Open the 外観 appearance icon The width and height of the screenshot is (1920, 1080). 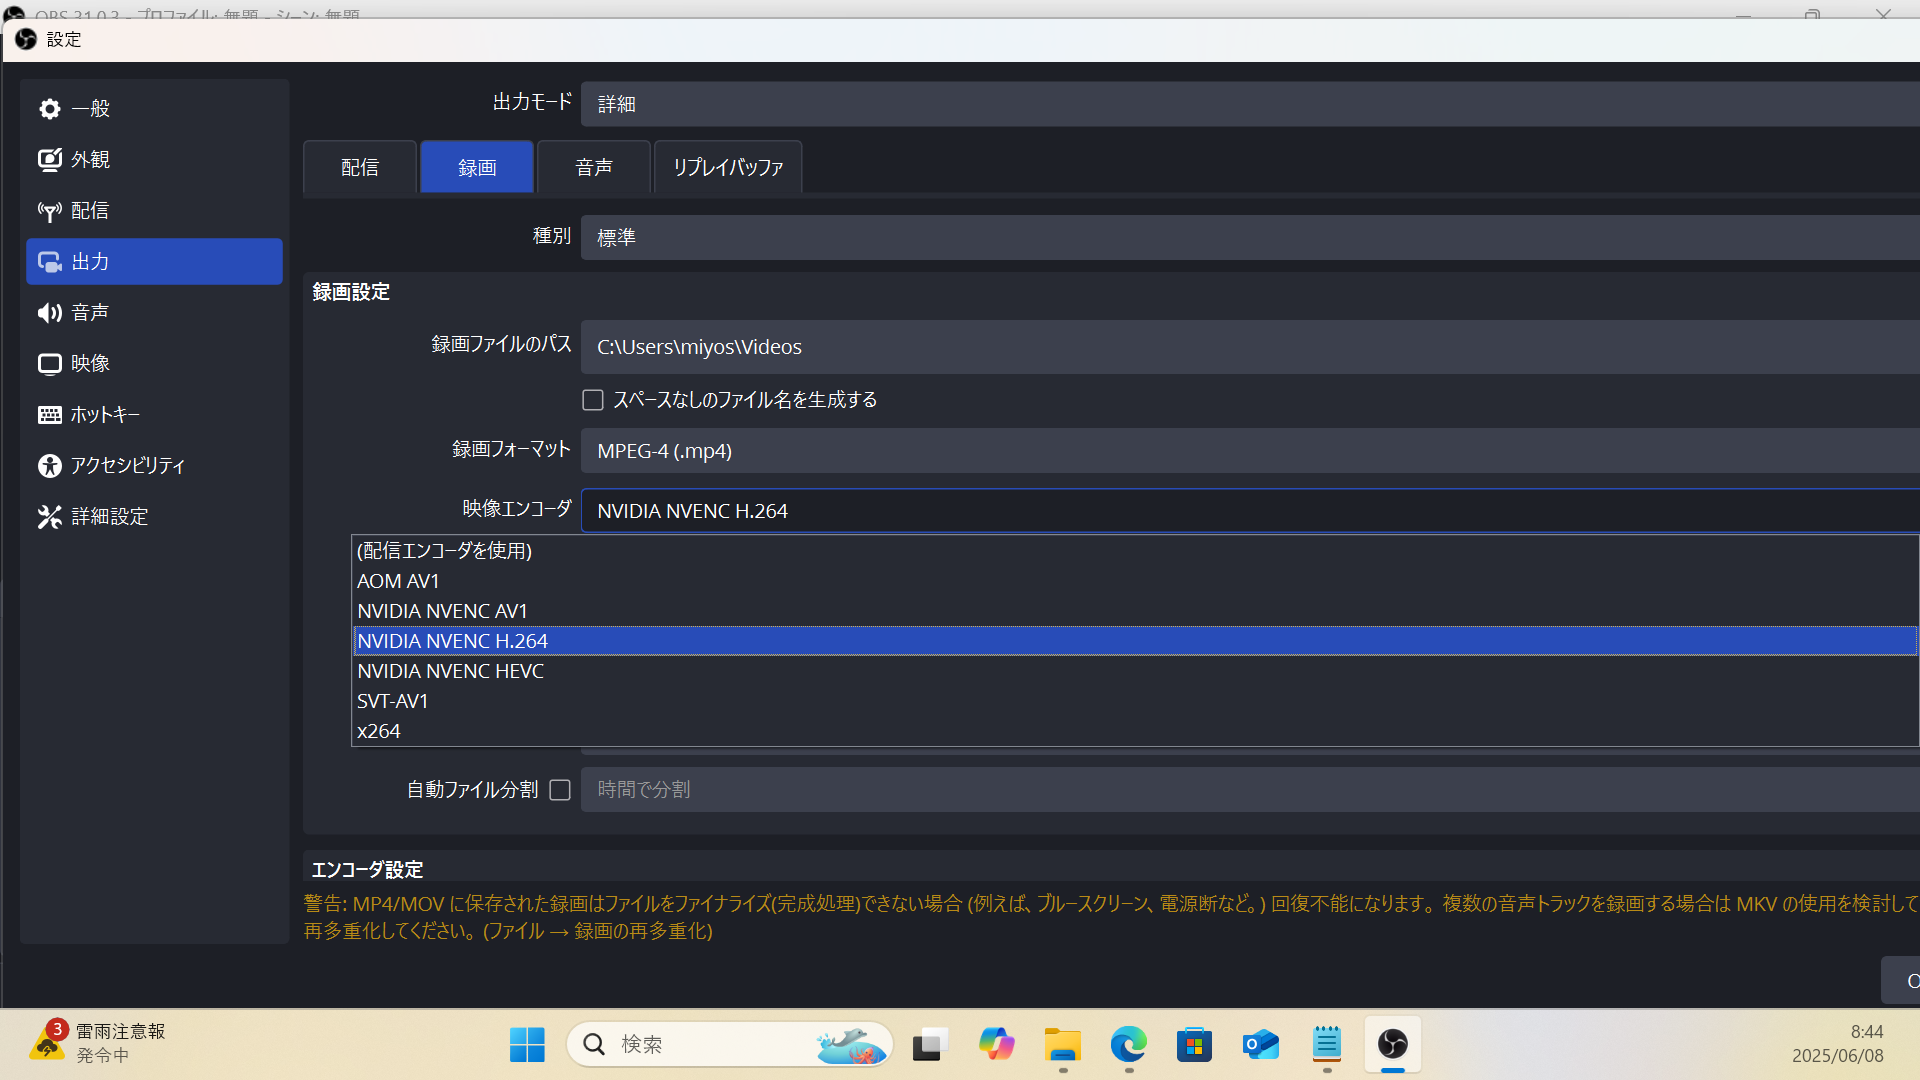point(50,159)
